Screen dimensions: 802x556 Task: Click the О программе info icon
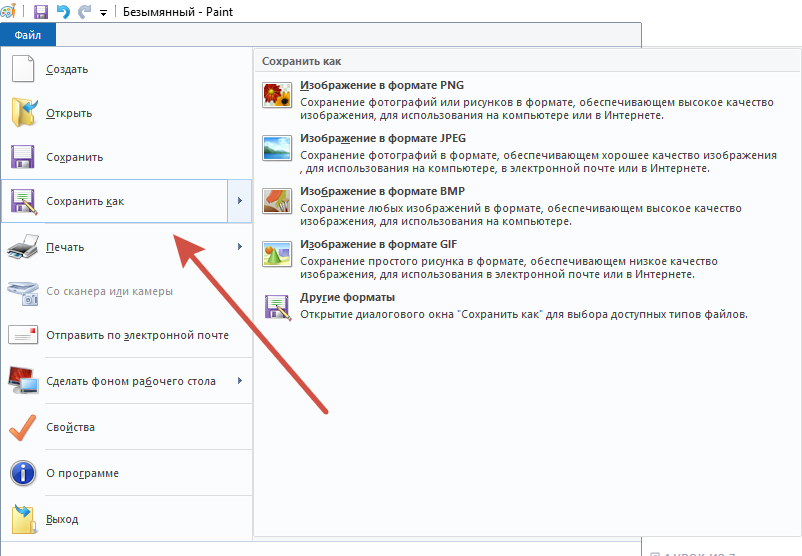(23, 473)
